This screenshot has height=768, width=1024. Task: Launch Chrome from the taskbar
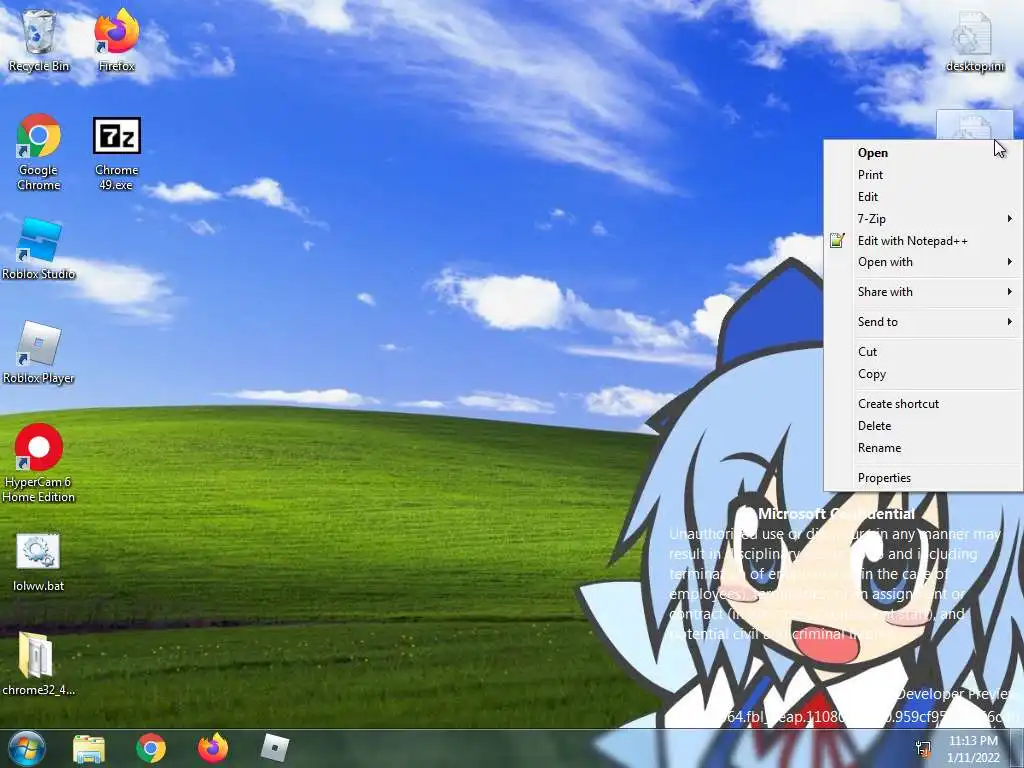pos(151,749)
